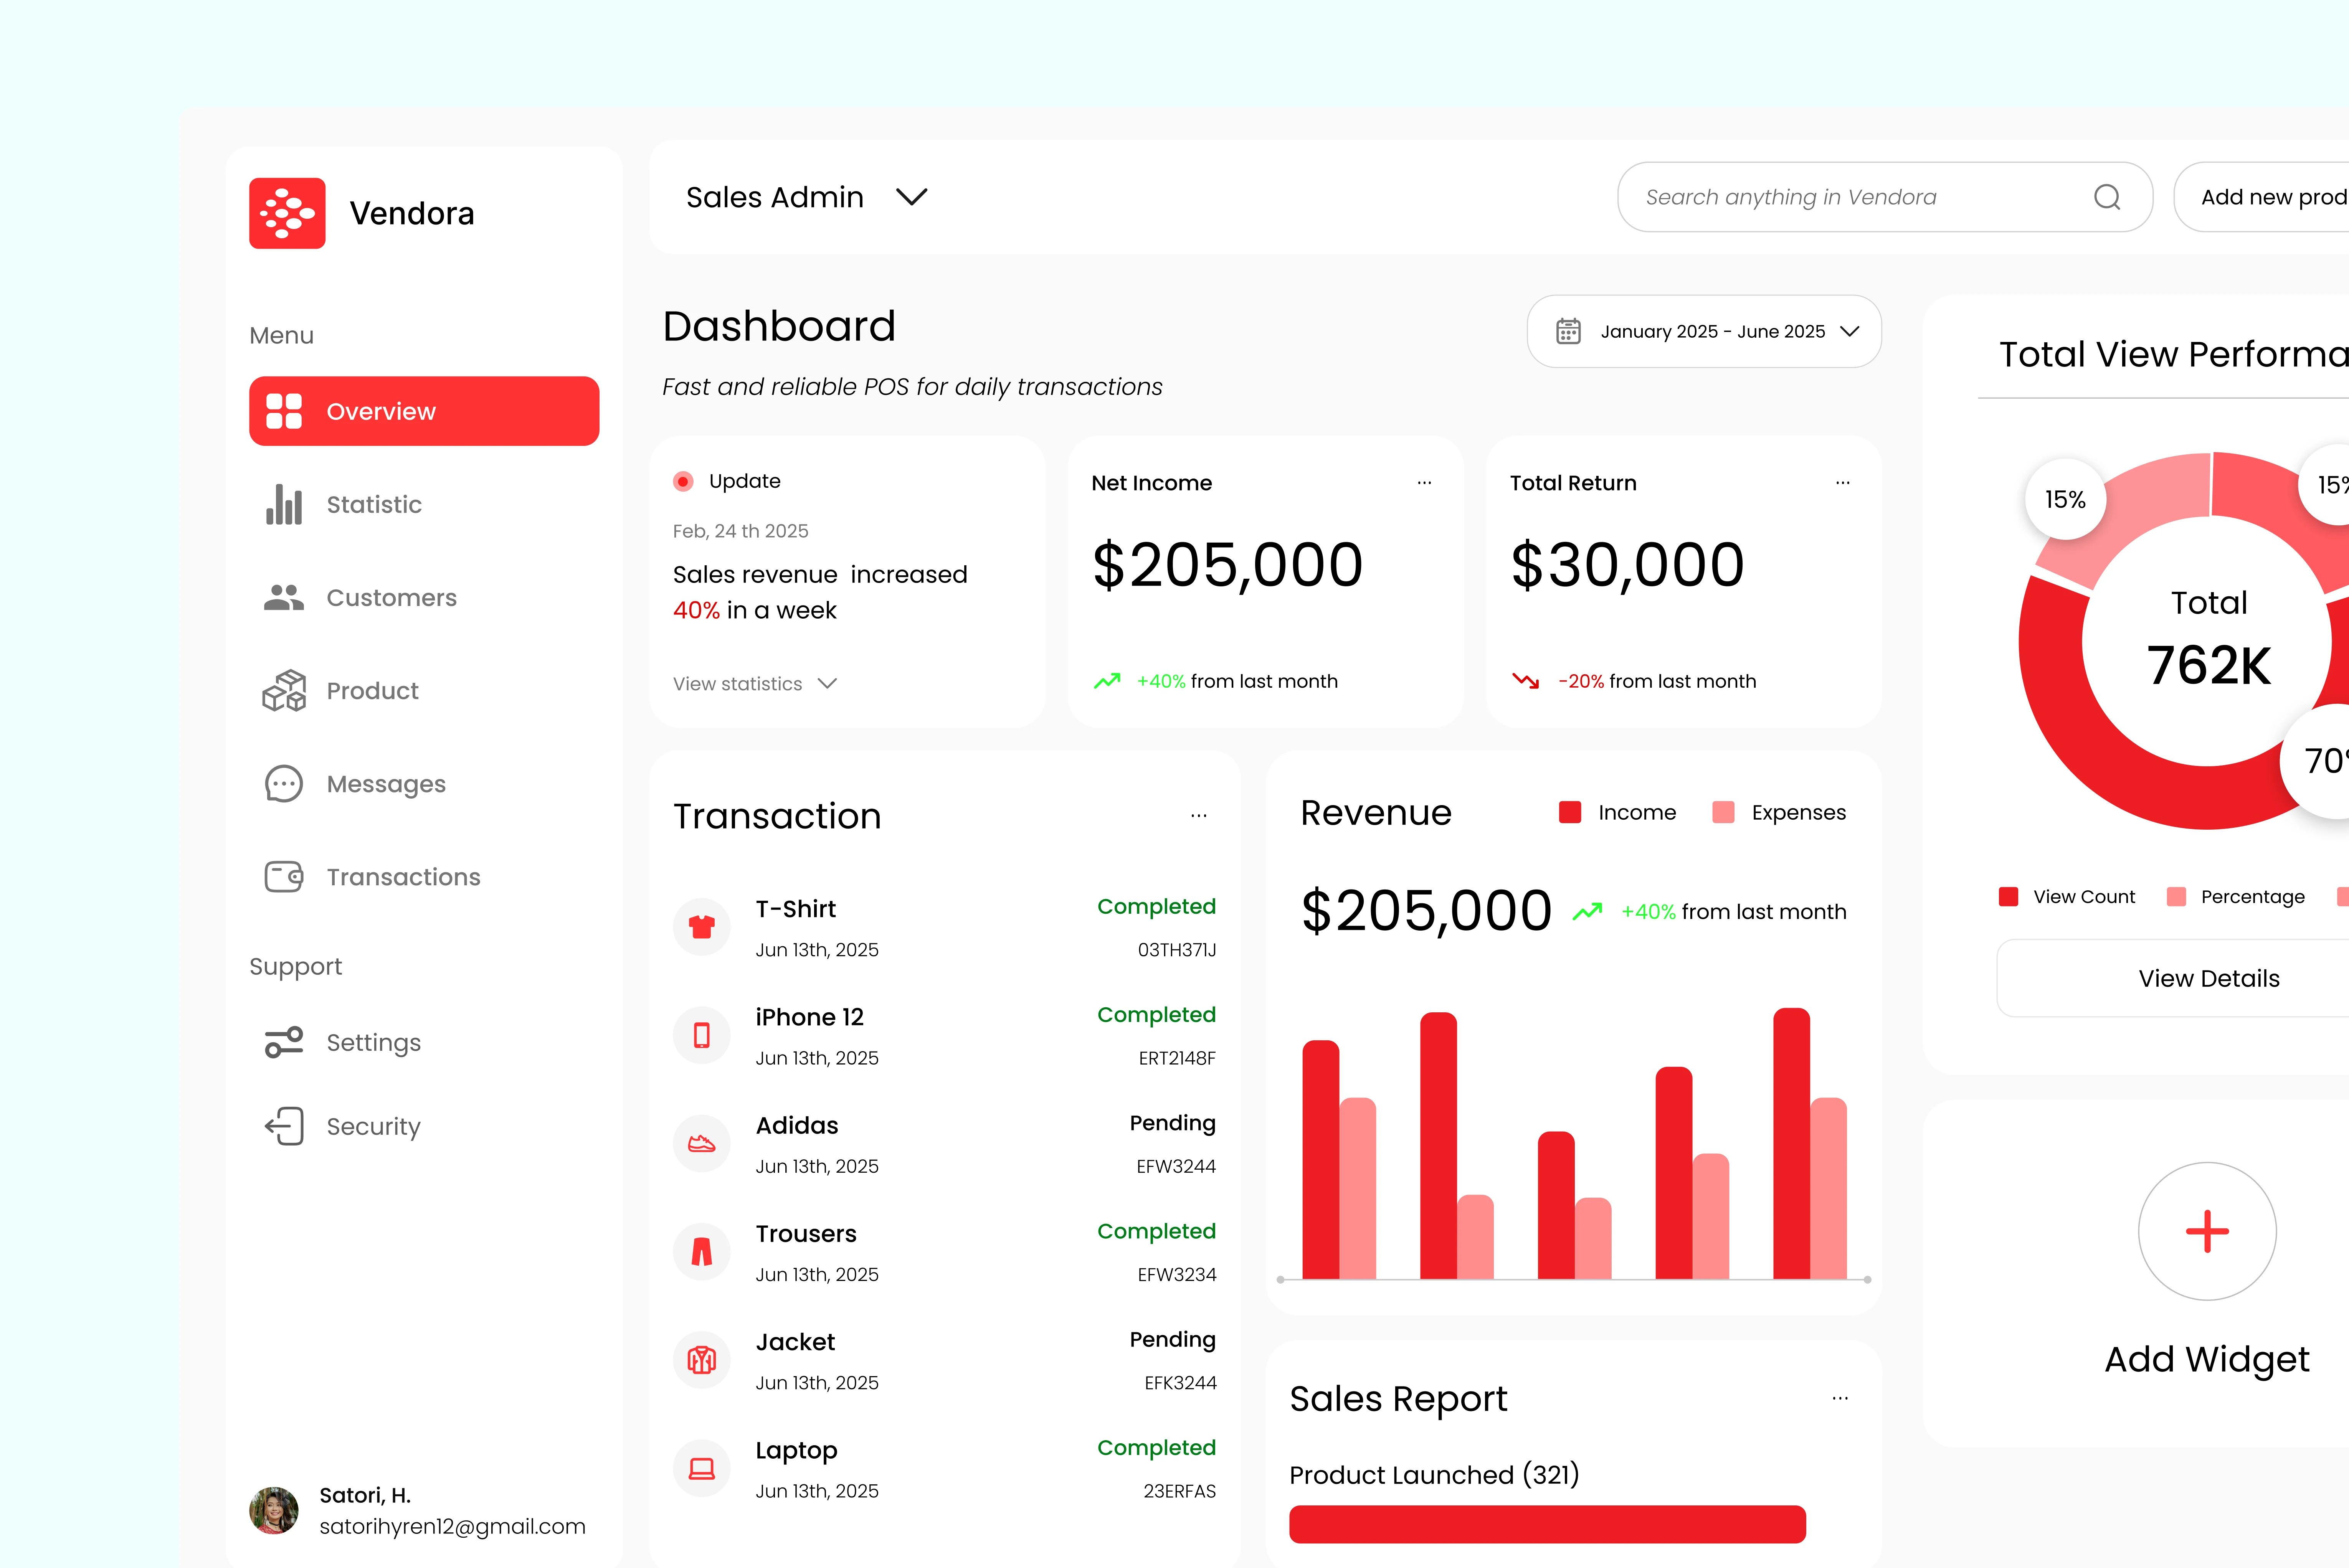Expand View statistics chevron
Image resolution: width=2349 pixels, height=1568 pixels.
[x=827, y=684]
